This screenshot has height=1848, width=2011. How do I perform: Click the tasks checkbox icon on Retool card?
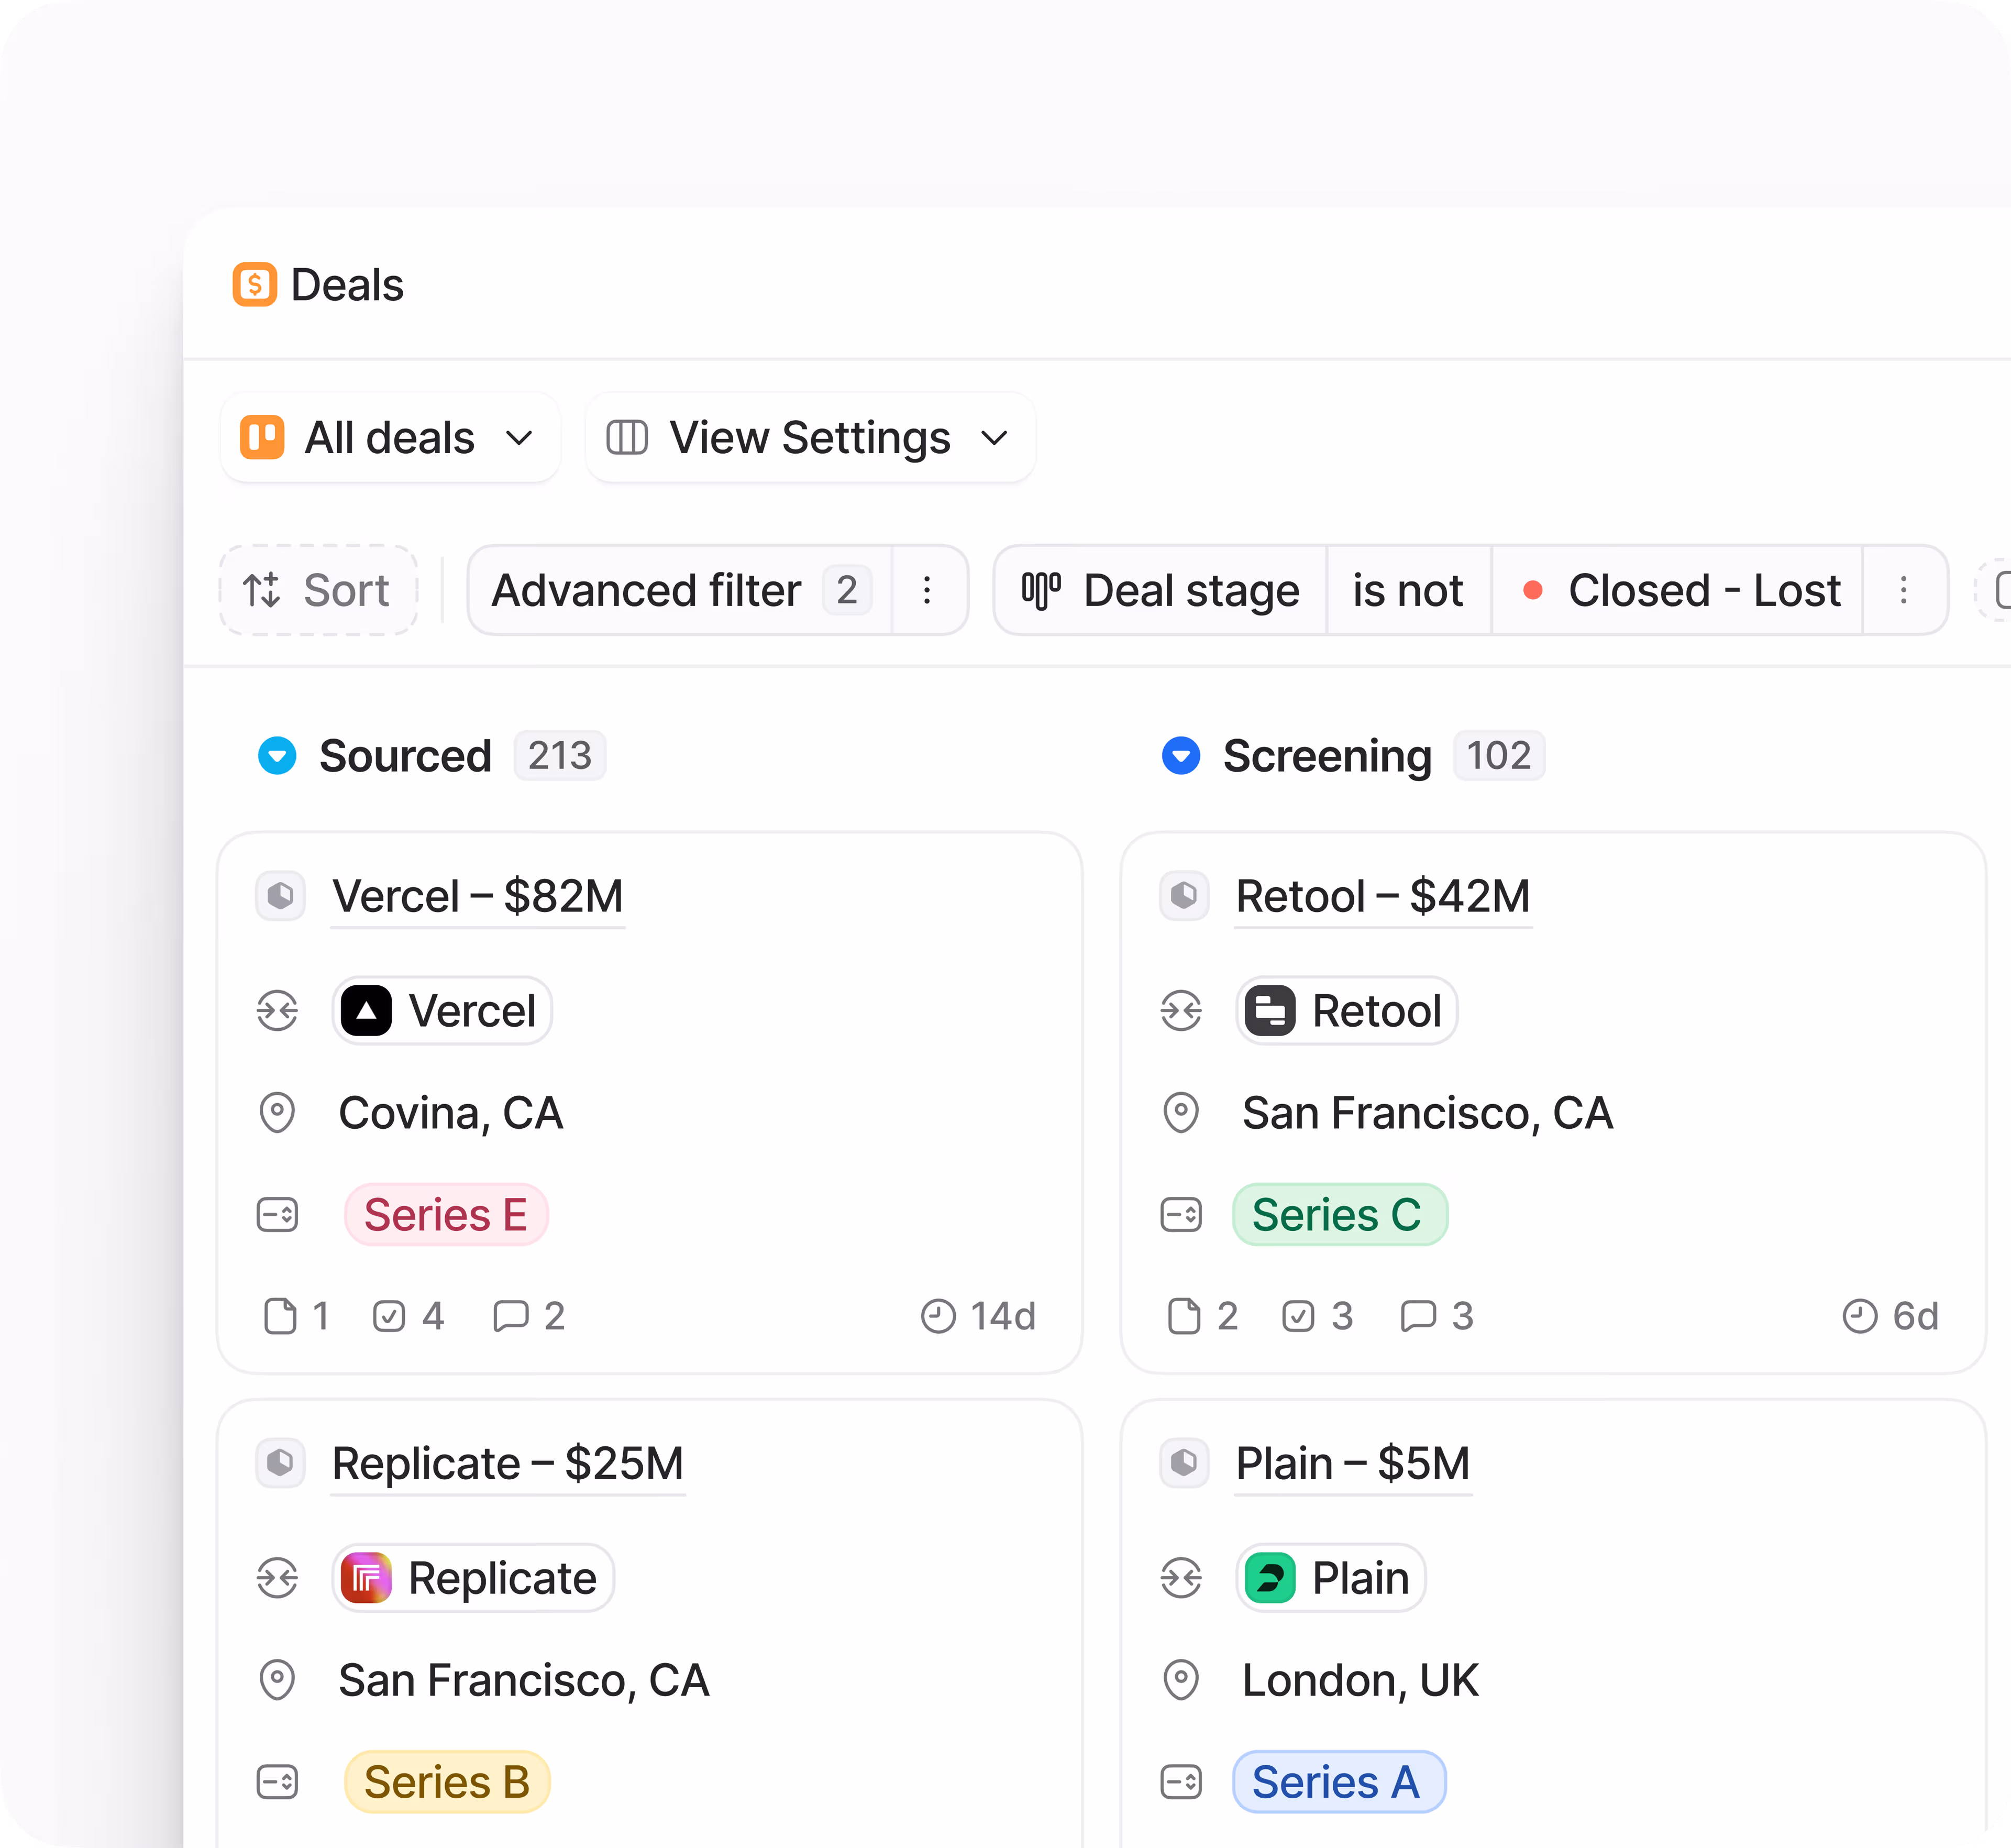click(1298, 1316)
